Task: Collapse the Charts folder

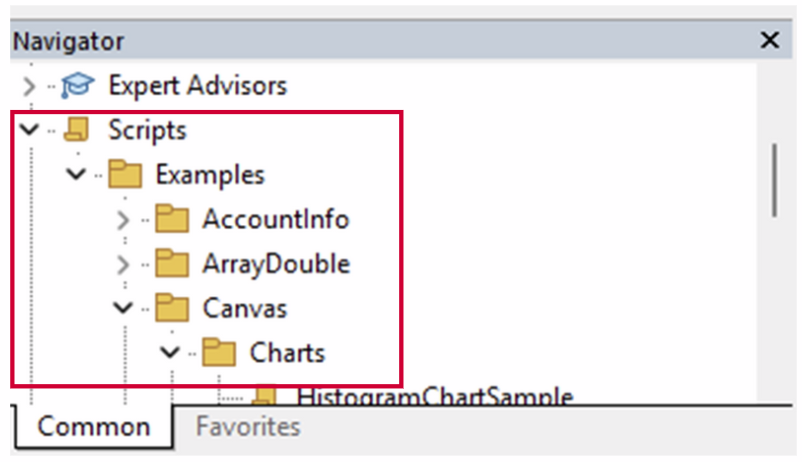Action: [x=170, y=352]
